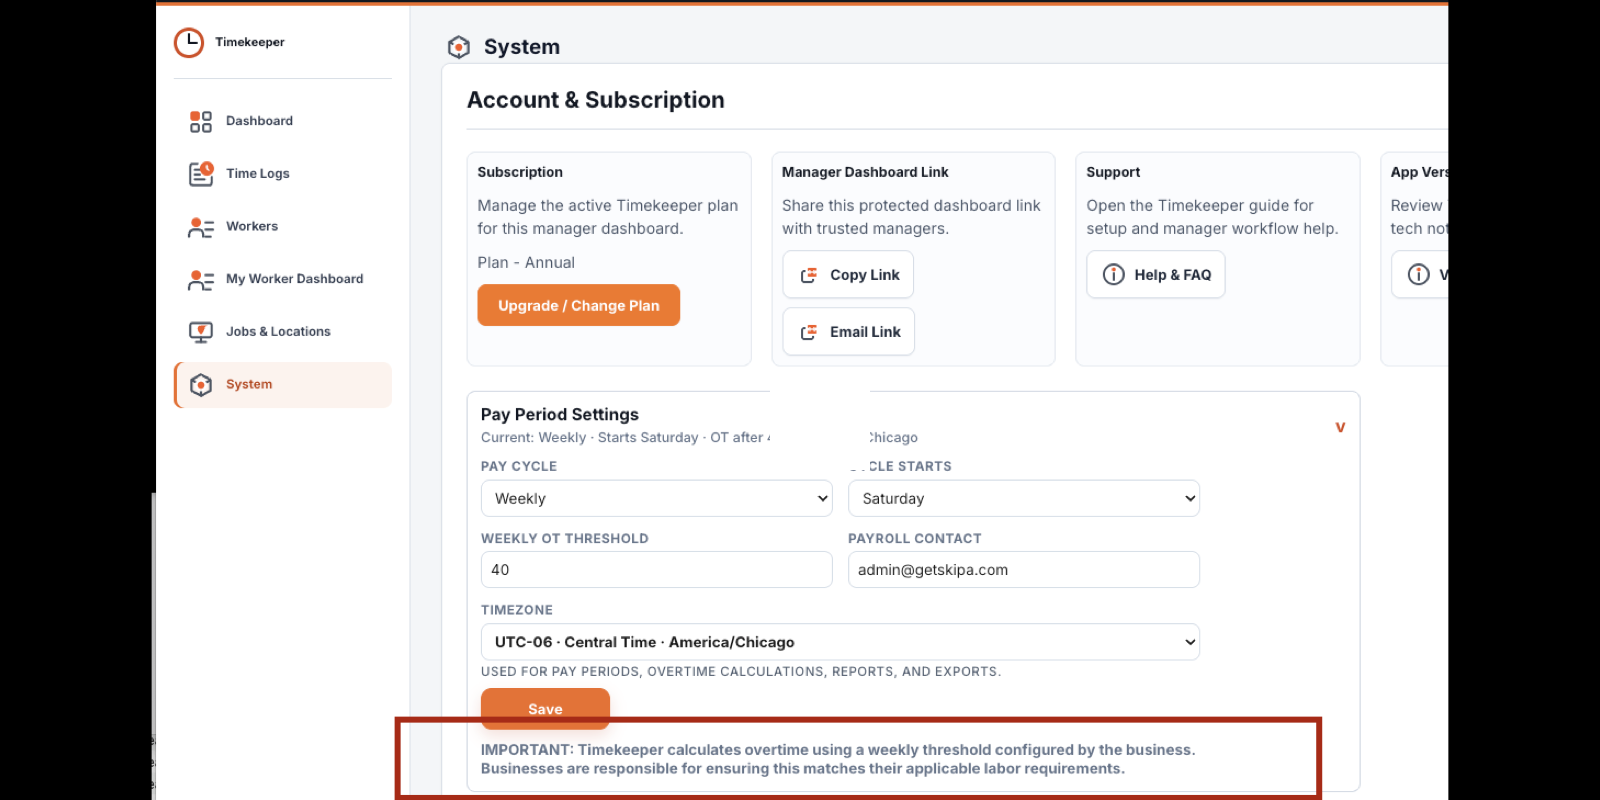Click the Time Logs icon in sidebar
Screen dimensions: 1600x800
[x=201, y=174]
